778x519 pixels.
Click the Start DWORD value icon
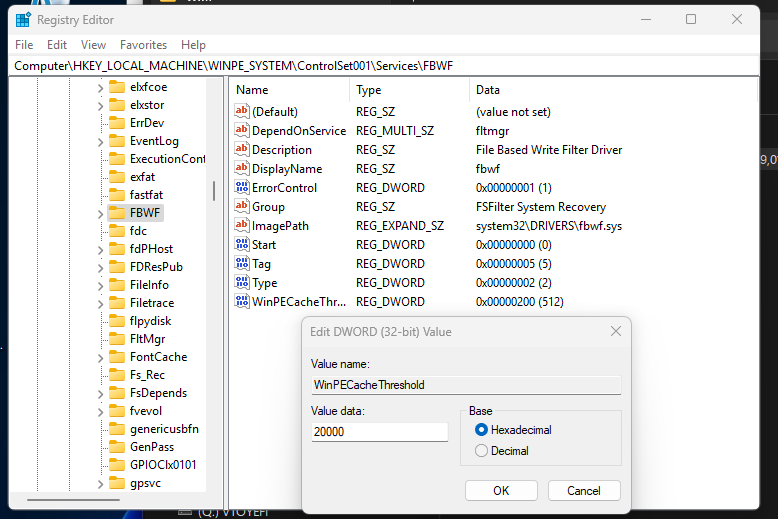pos(242,244)
